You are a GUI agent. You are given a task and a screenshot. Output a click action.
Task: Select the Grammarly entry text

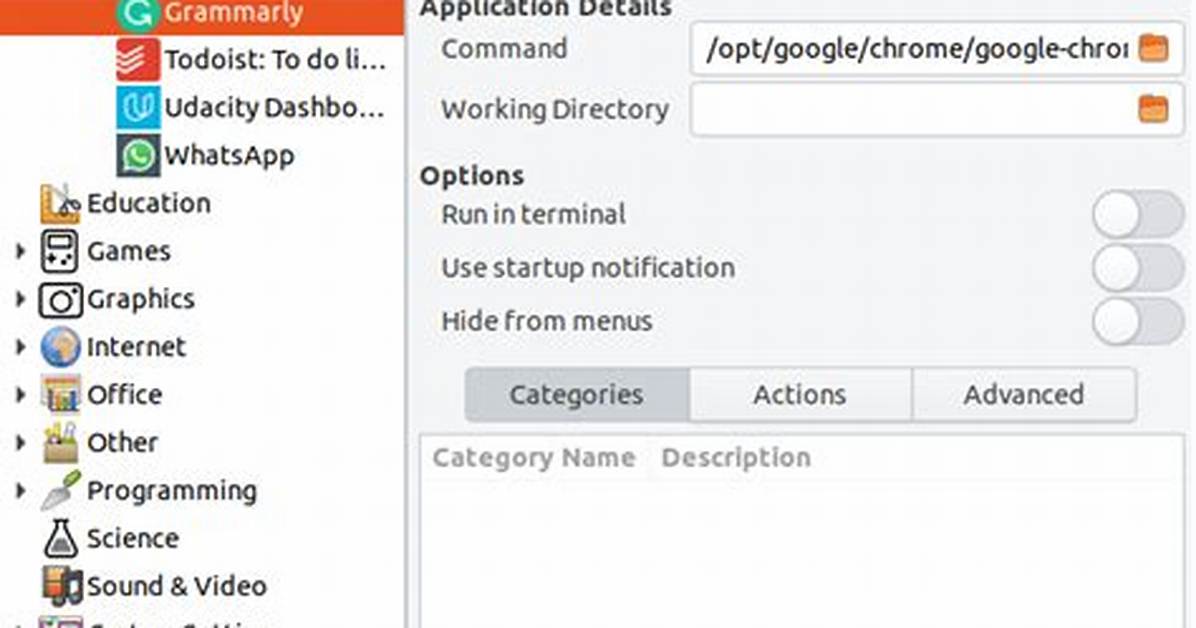233,13
